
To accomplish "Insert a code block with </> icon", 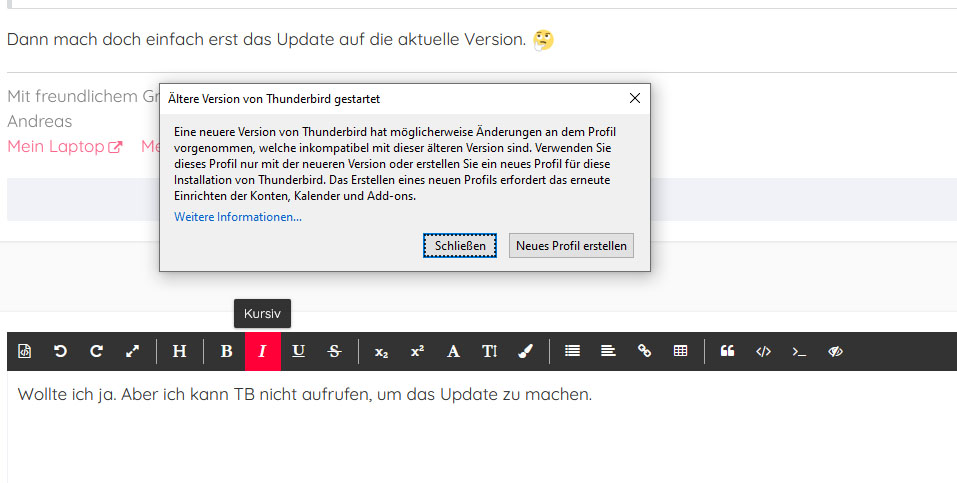I will coord(764,351).
